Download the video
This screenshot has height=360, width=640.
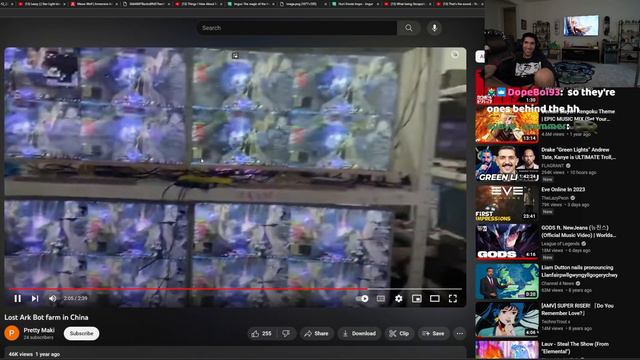tap(359, 333)
